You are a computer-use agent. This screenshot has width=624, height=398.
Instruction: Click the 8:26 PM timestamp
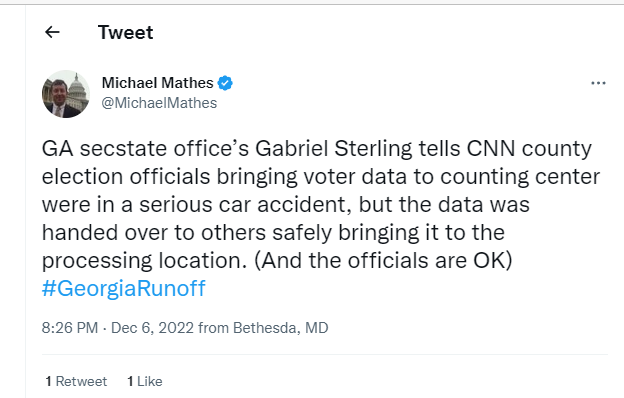pyautogui.click(x=70, y=328)
